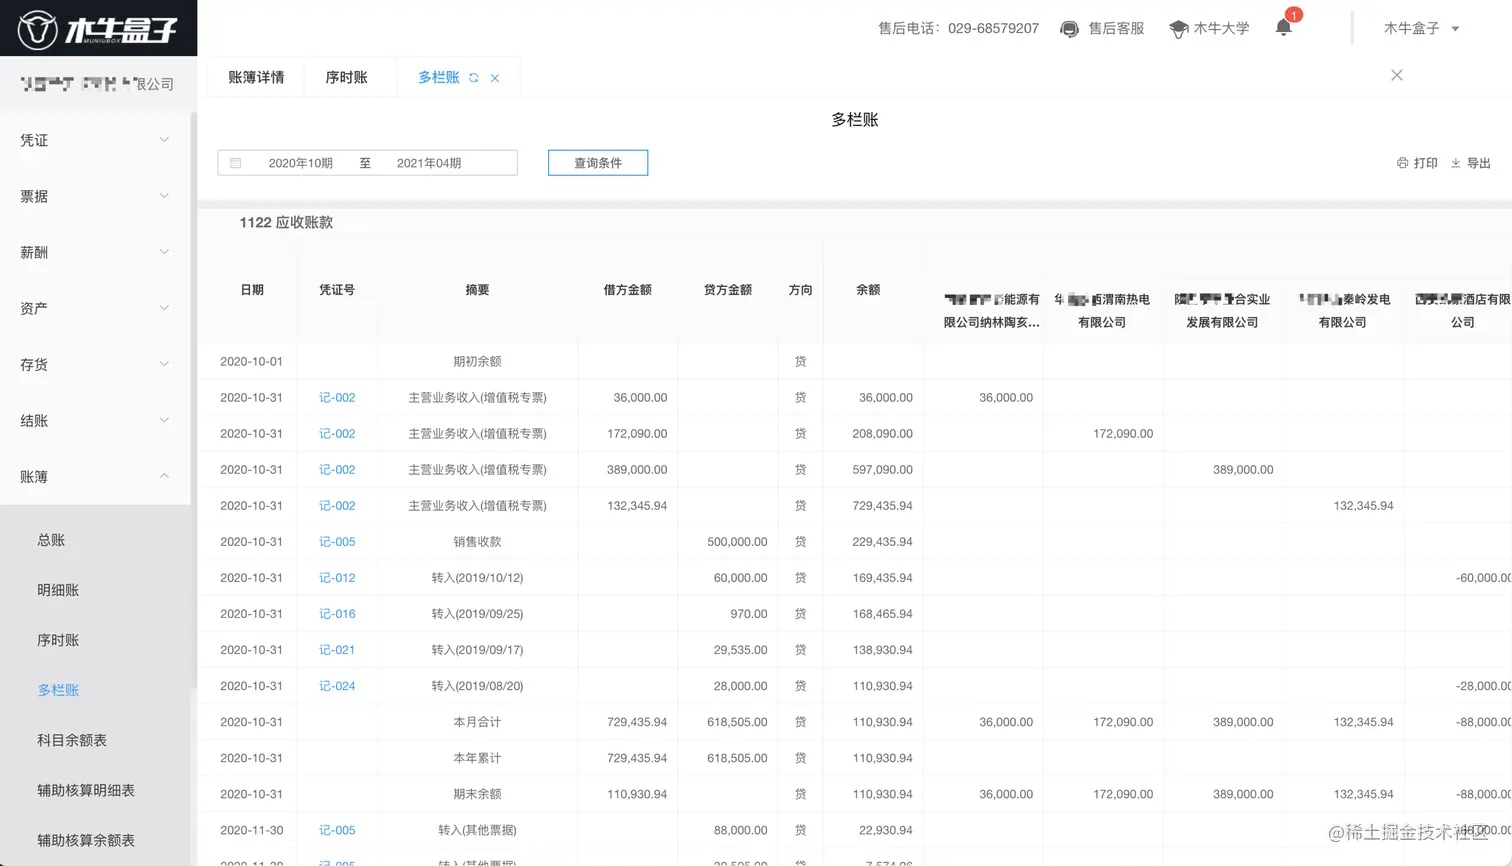
Task: Click the 凭证号 column header
Action: tap(337, 290)
